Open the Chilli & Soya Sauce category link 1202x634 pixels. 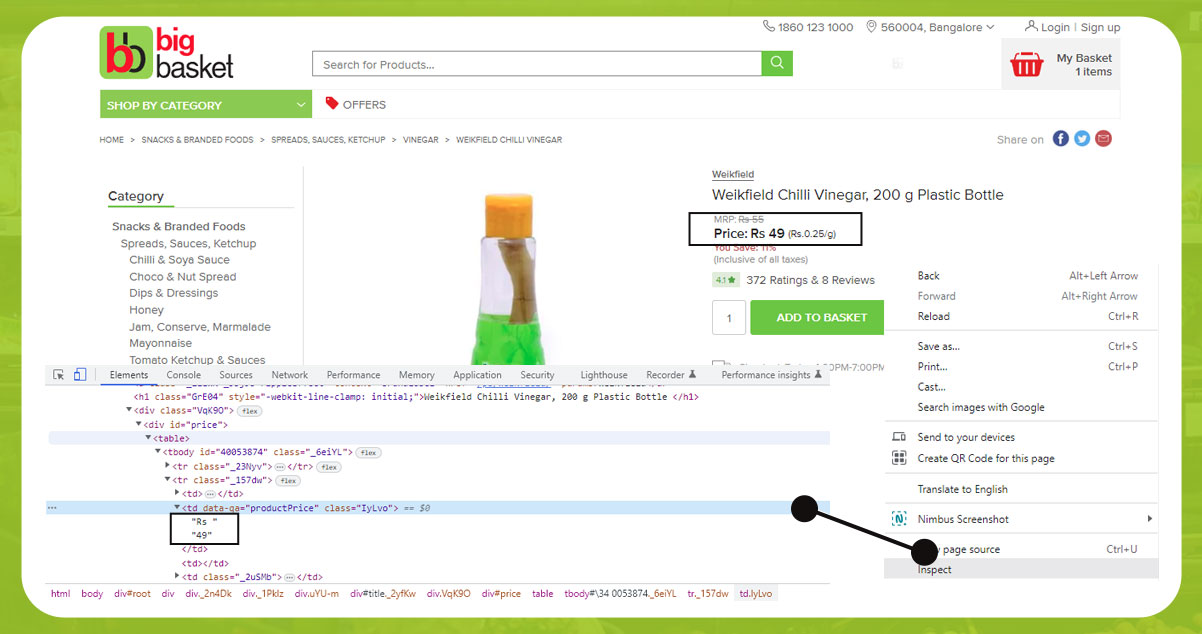pyautogui.click(x=179, y=260)
